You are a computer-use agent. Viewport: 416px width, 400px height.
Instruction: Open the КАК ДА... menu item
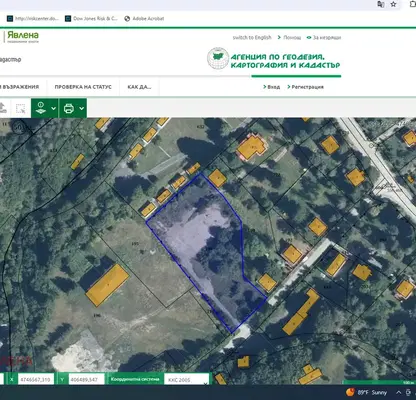(139, 87)
